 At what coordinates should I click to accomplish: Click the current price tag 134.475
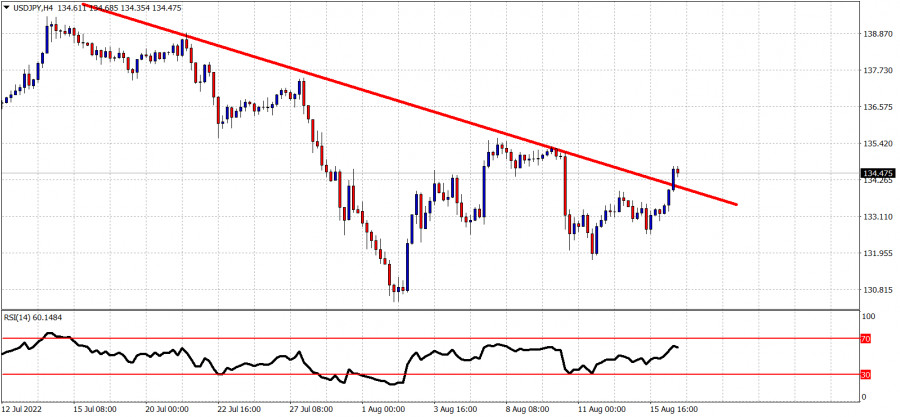876,173
